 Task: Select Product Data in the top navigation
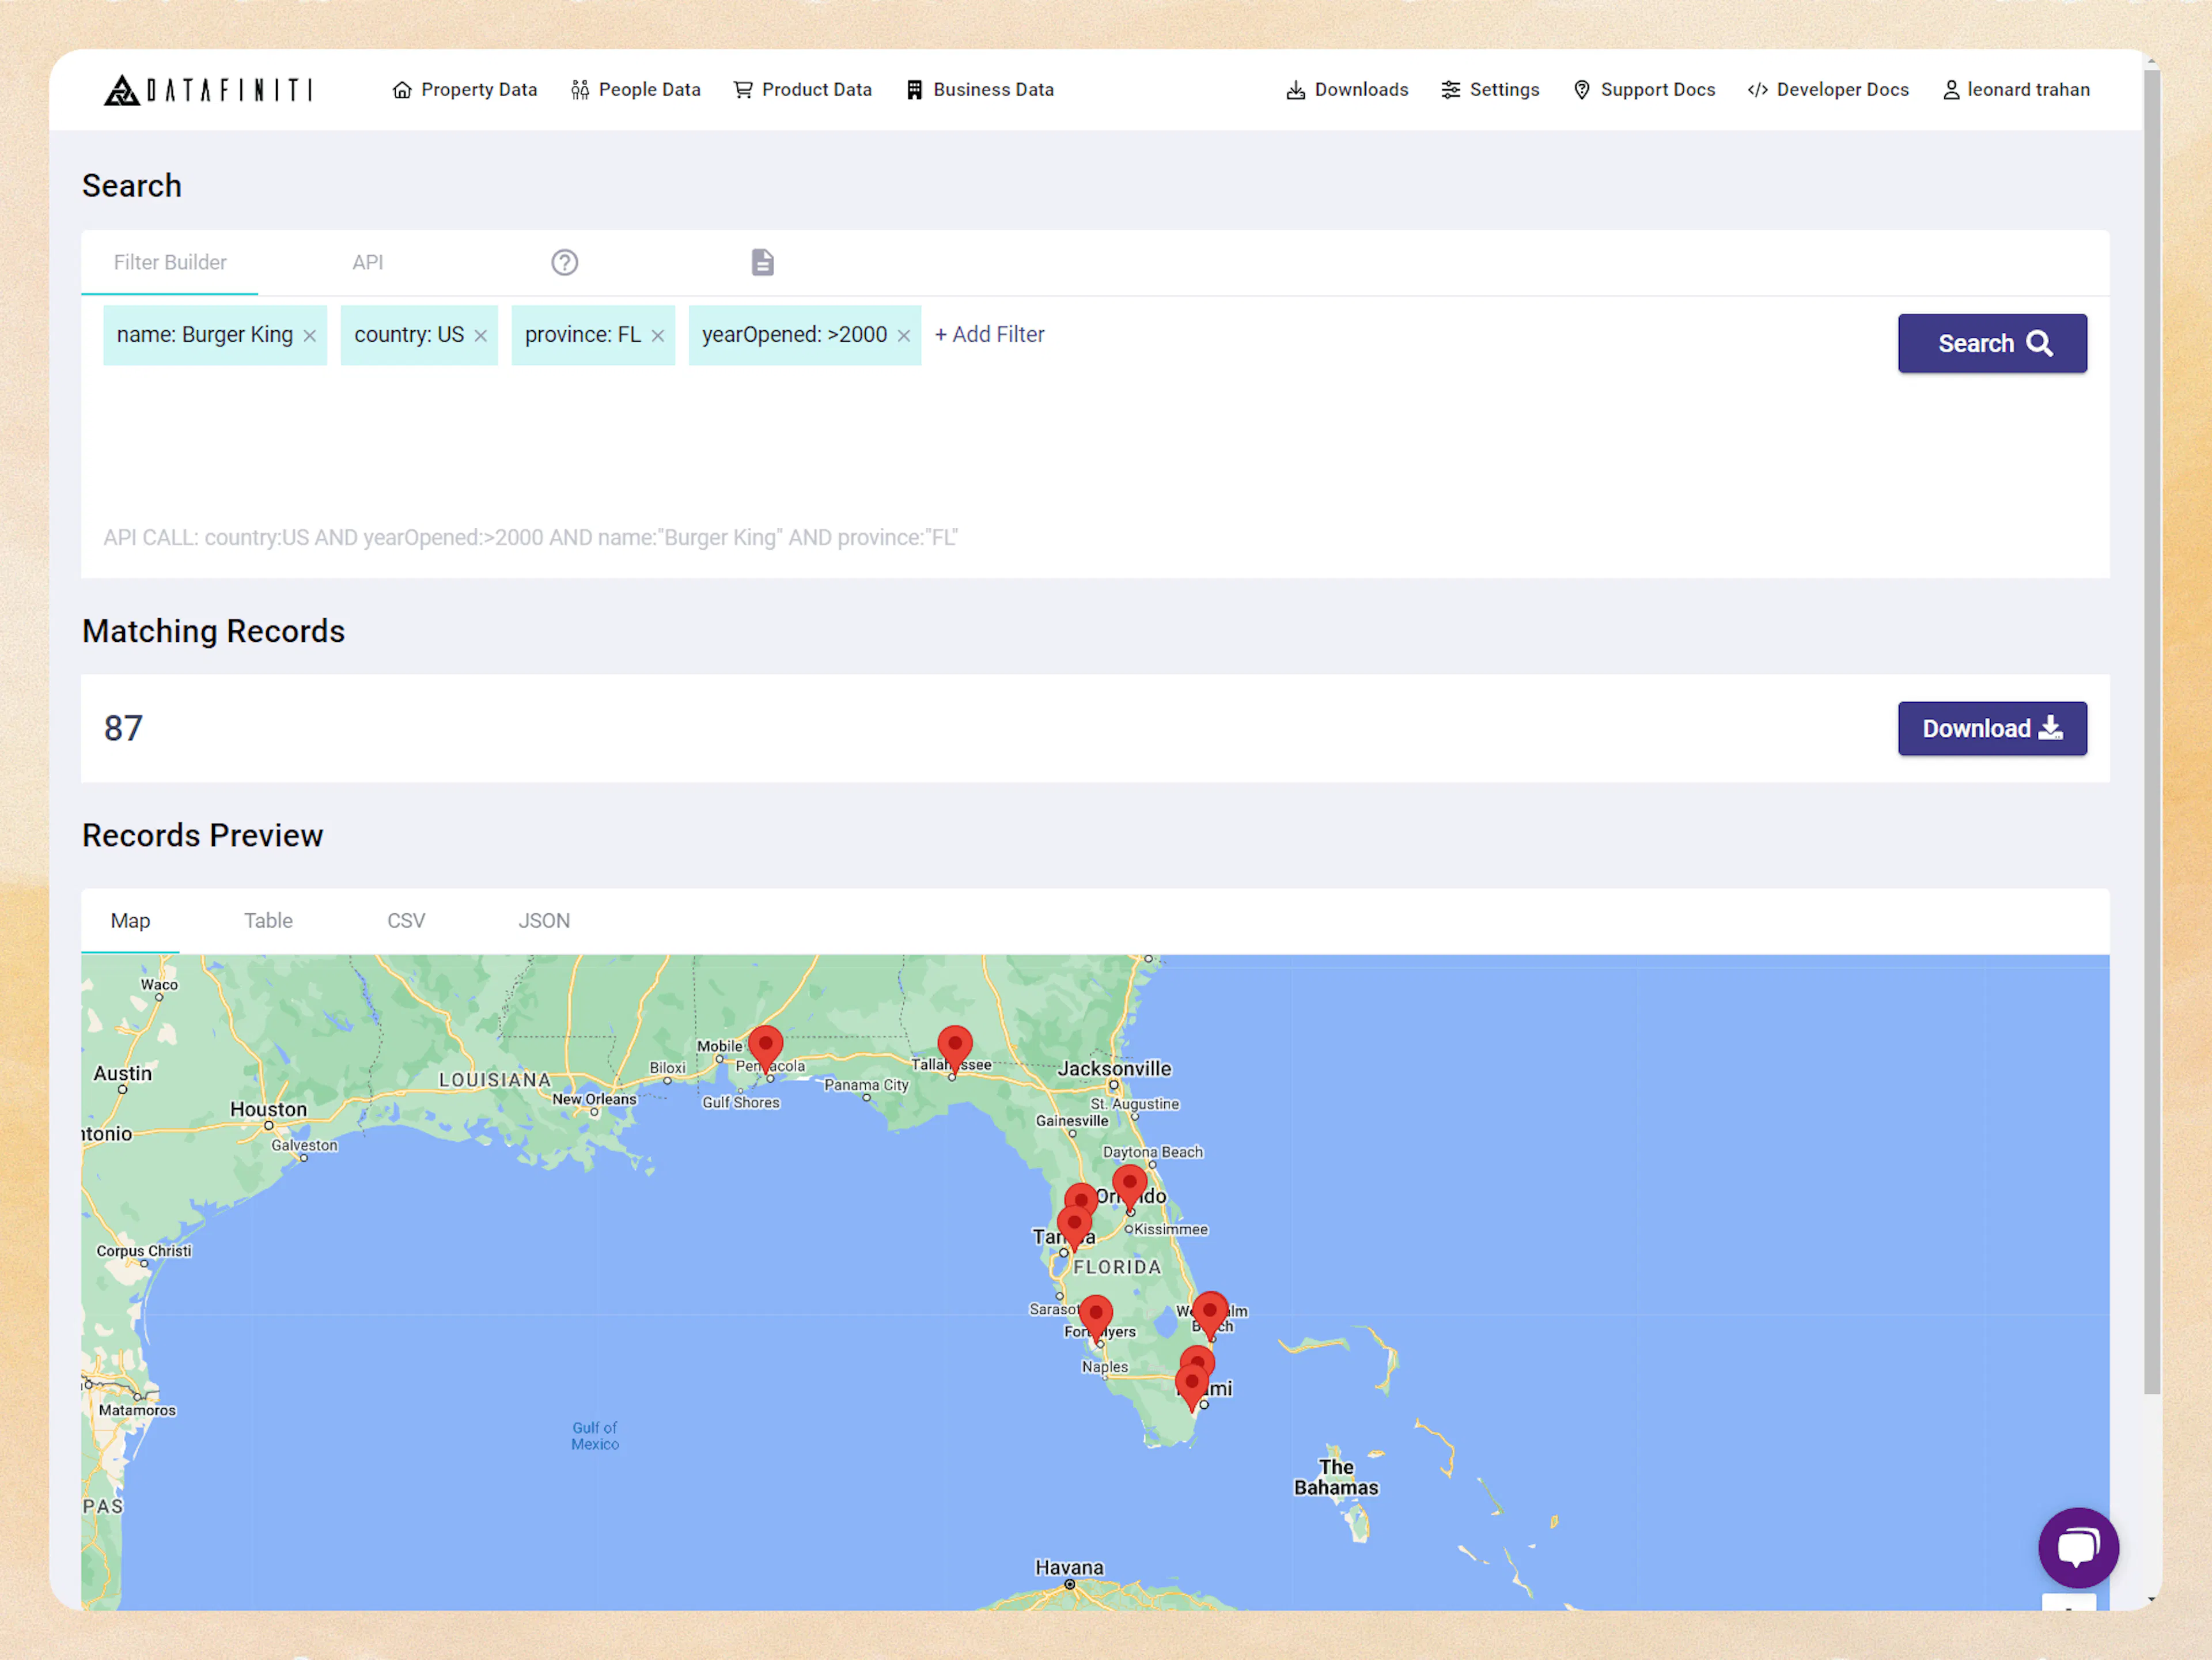click(x=802, y=90)
